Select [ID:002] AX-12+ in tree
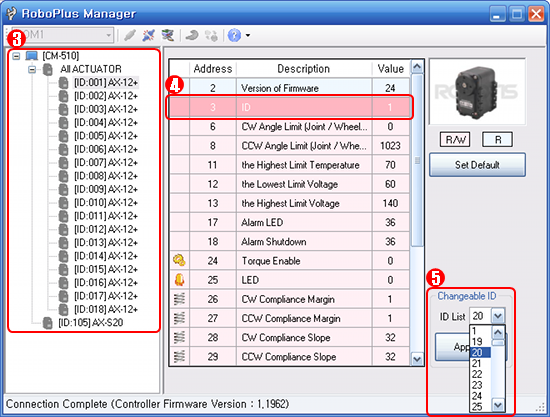The height and width of the screenshot is (417, 550). click(106, 96)
